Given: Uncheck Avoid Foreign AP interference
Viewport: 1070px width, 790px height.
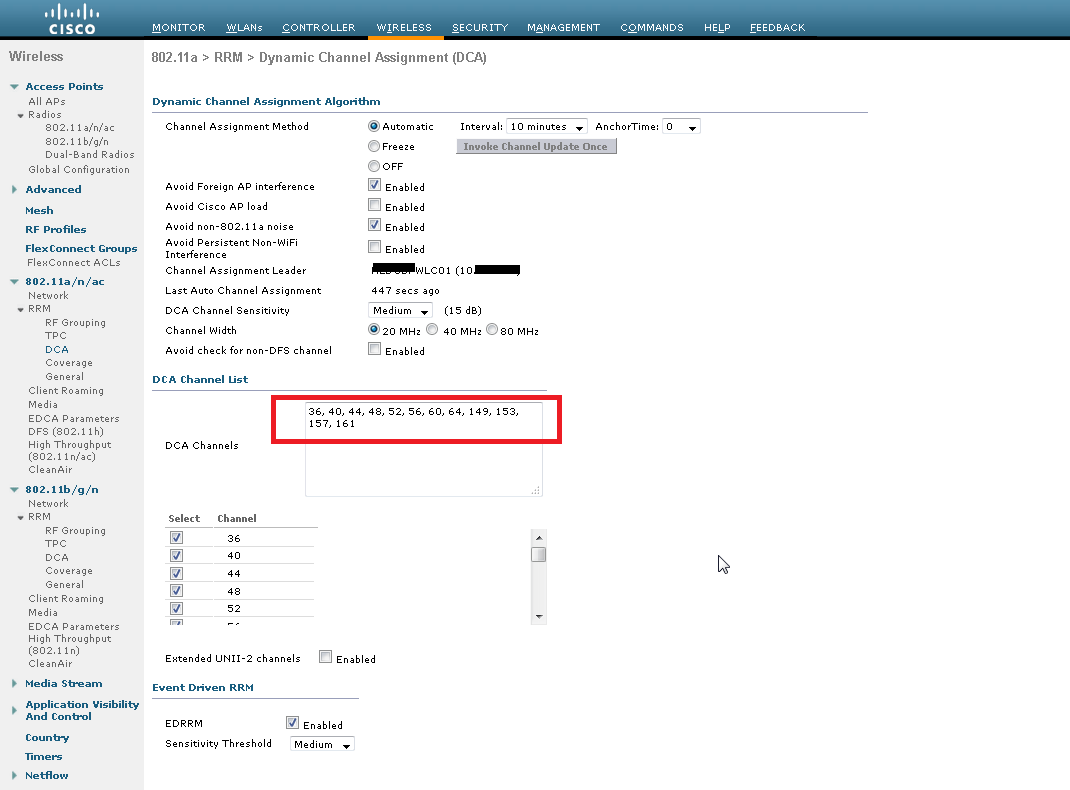Looking at the screenshot, I should pyautogui.click(x=374, y=186).
